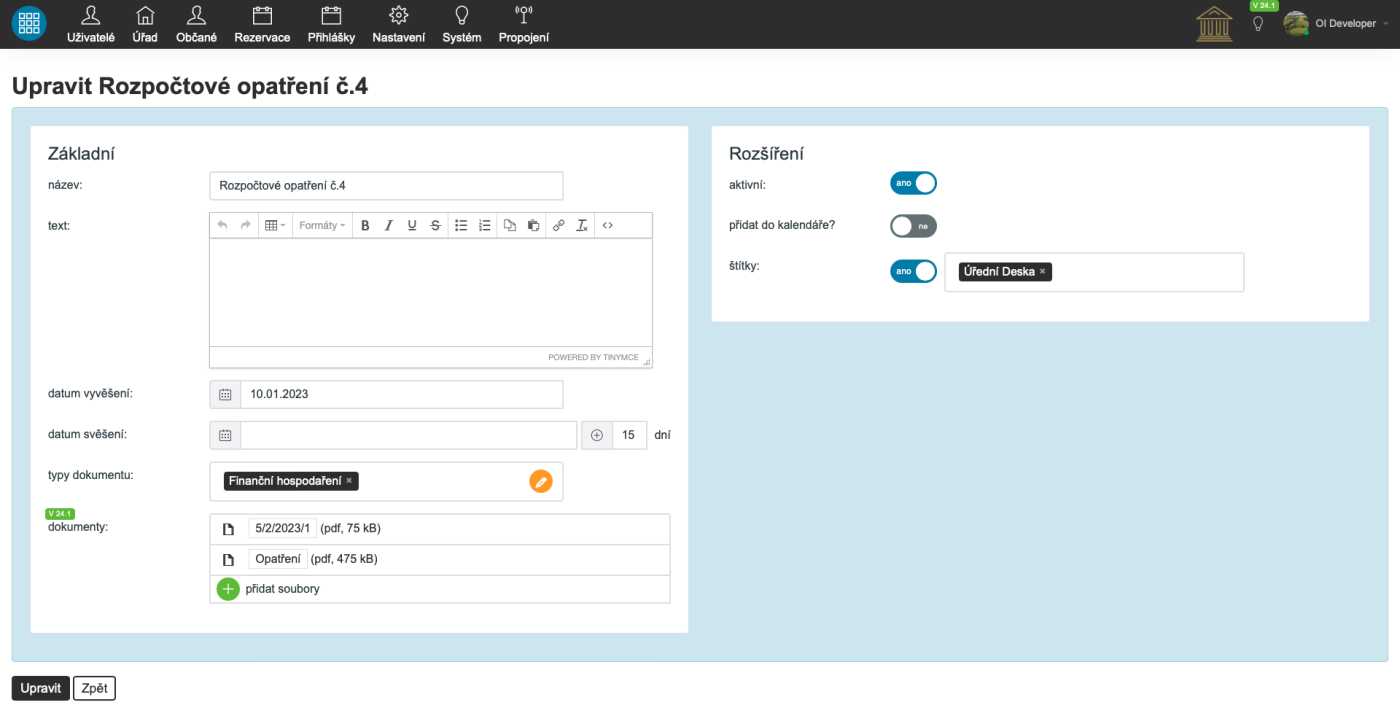Insert a link with the chain icon

point(559,225)
